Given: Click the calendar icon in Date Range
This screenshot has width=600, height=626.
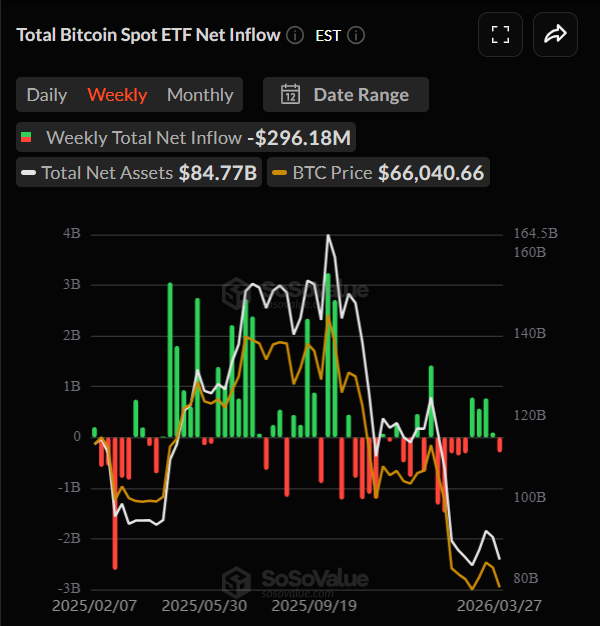Looking at the screenshot, I should [290, 95].
